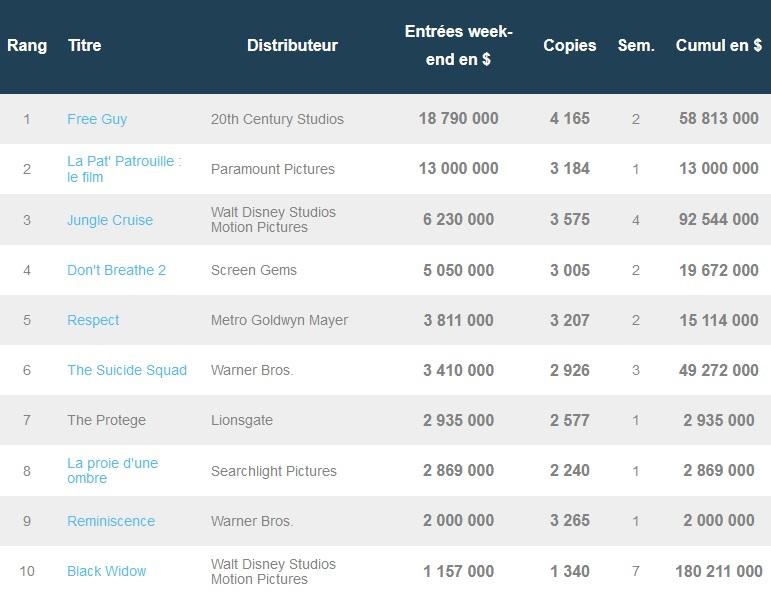Viewport: 771px width, 595px height.
Task: Click Metro Goldwyn Mayer distributor cell
Action: pyautogui.click(x=279, y=320)
